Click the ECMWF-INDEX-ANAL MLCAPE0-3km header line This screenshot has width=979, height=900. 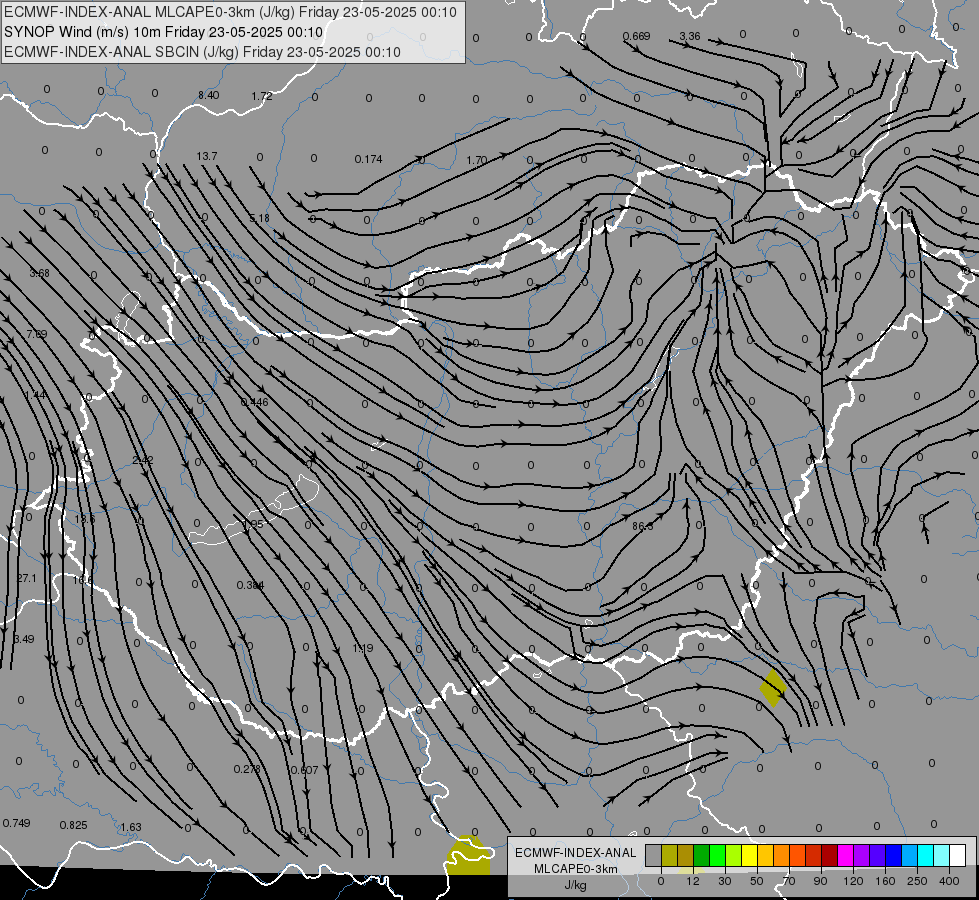click(230, 12)
